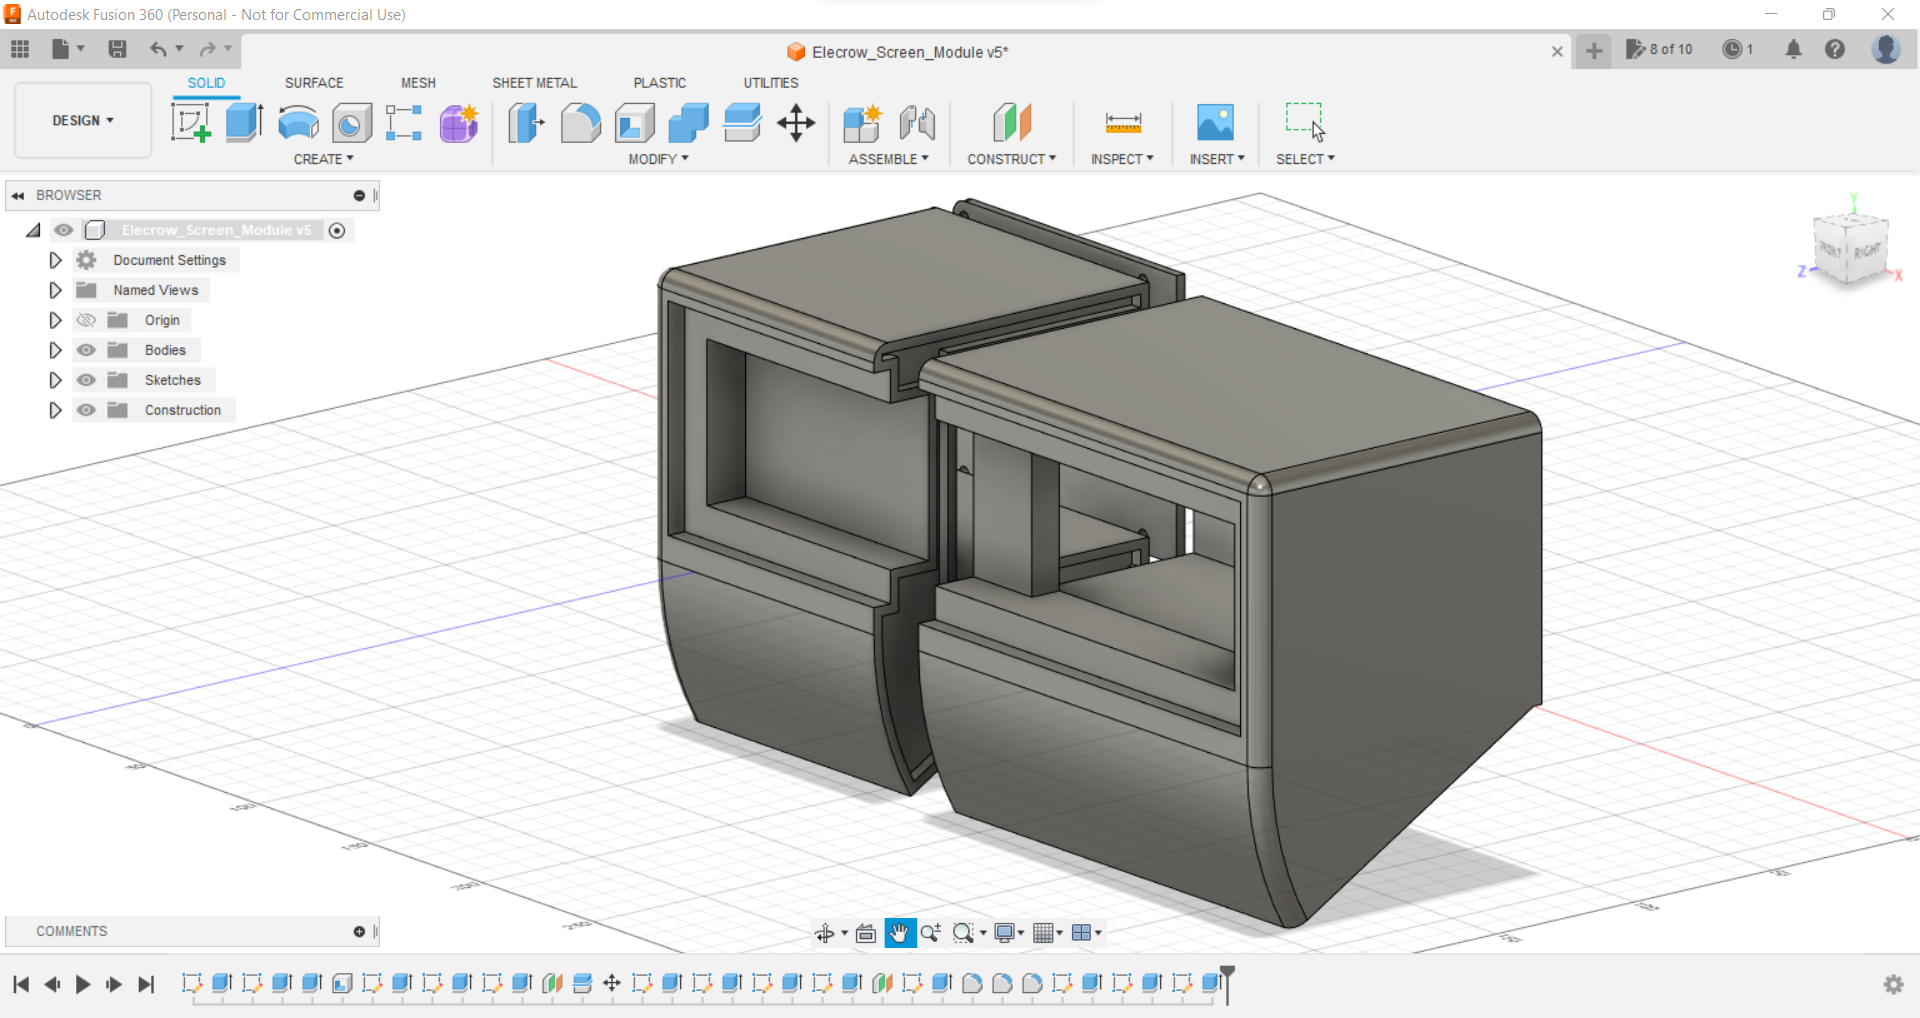The image size is (1920, 1018).
Task: Switch to the SURFACE tab
Action: click(x=314, y=83)
